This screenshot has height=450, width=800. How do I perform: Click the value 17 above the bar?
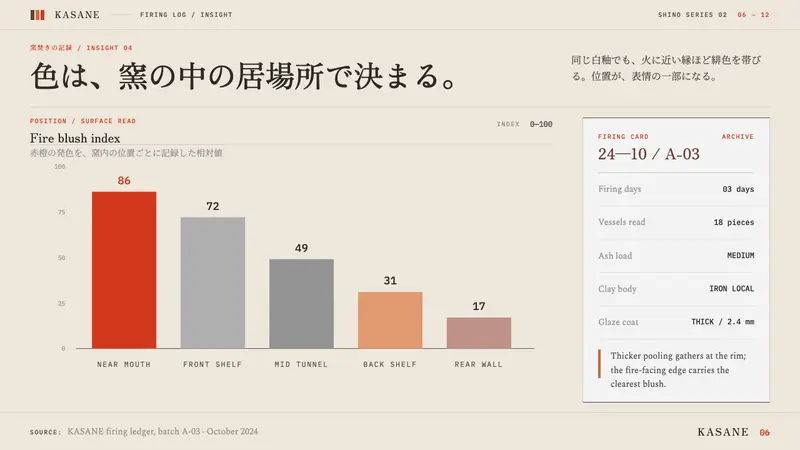pyautogui.click(x=479, y=306)
